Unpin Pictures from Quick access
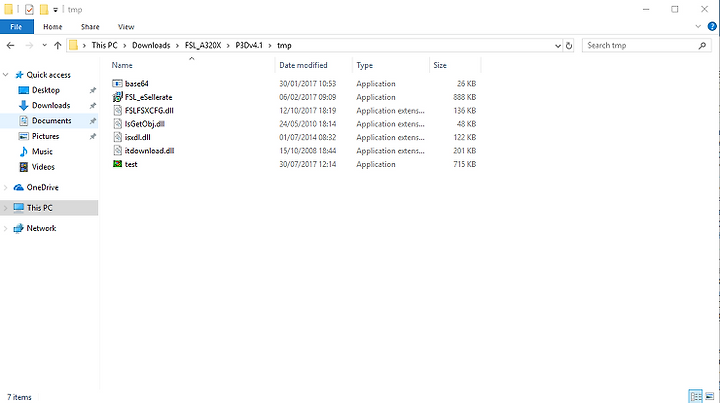Viewport: 720px width, 403px height. (92, 136)
